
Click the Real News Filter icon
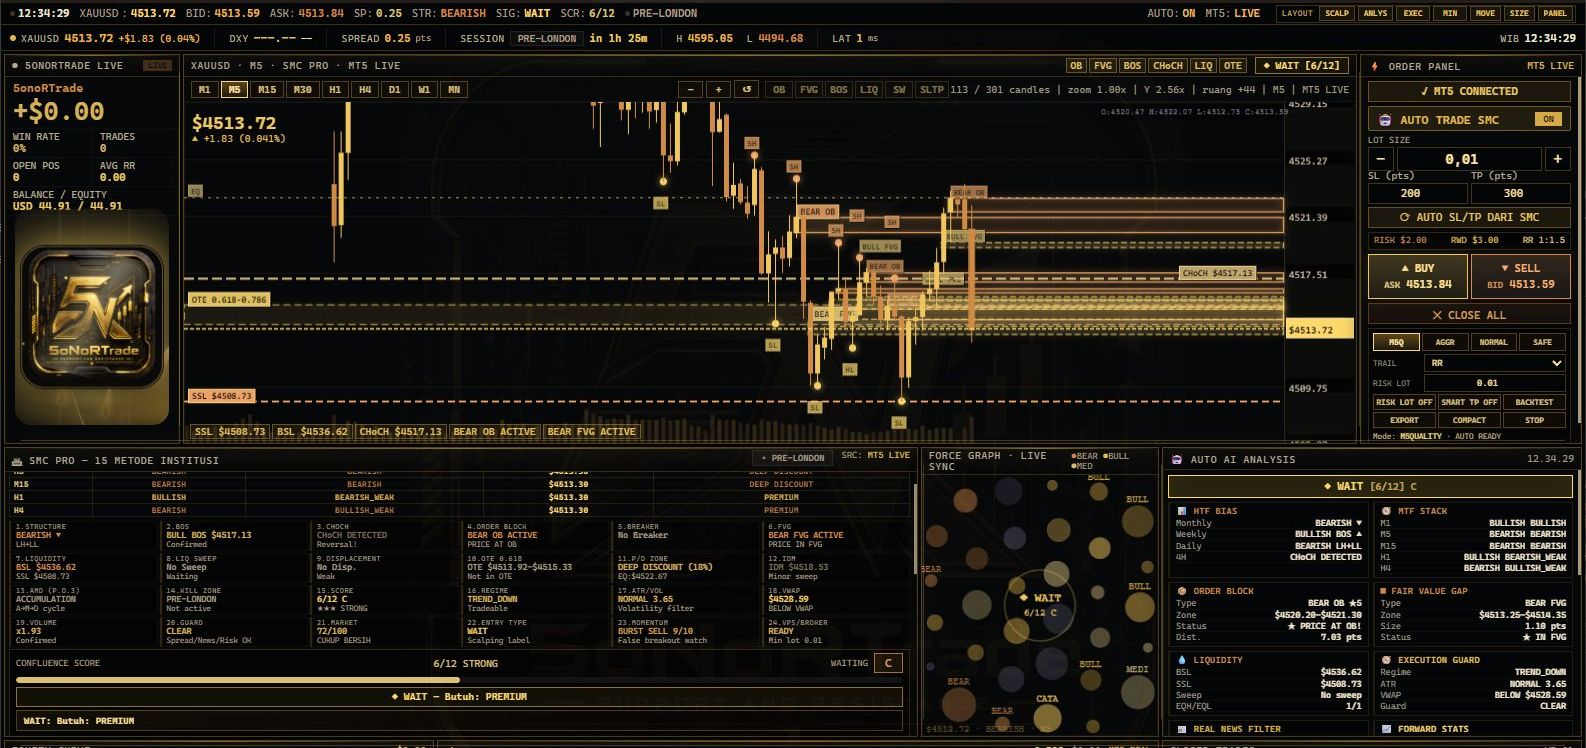point(1182,729)
